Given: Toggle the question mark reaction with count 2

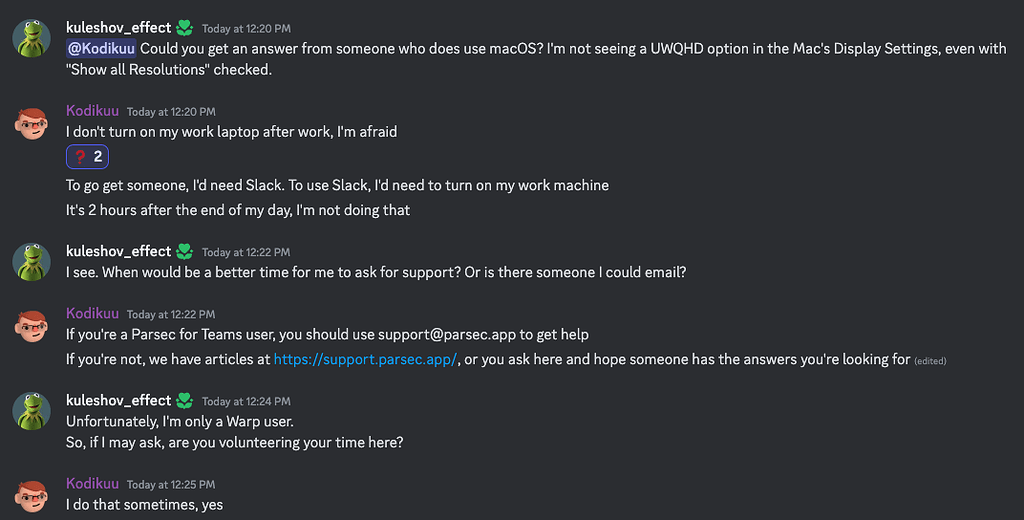Looking at the screenshot, I should coord(88,157).
